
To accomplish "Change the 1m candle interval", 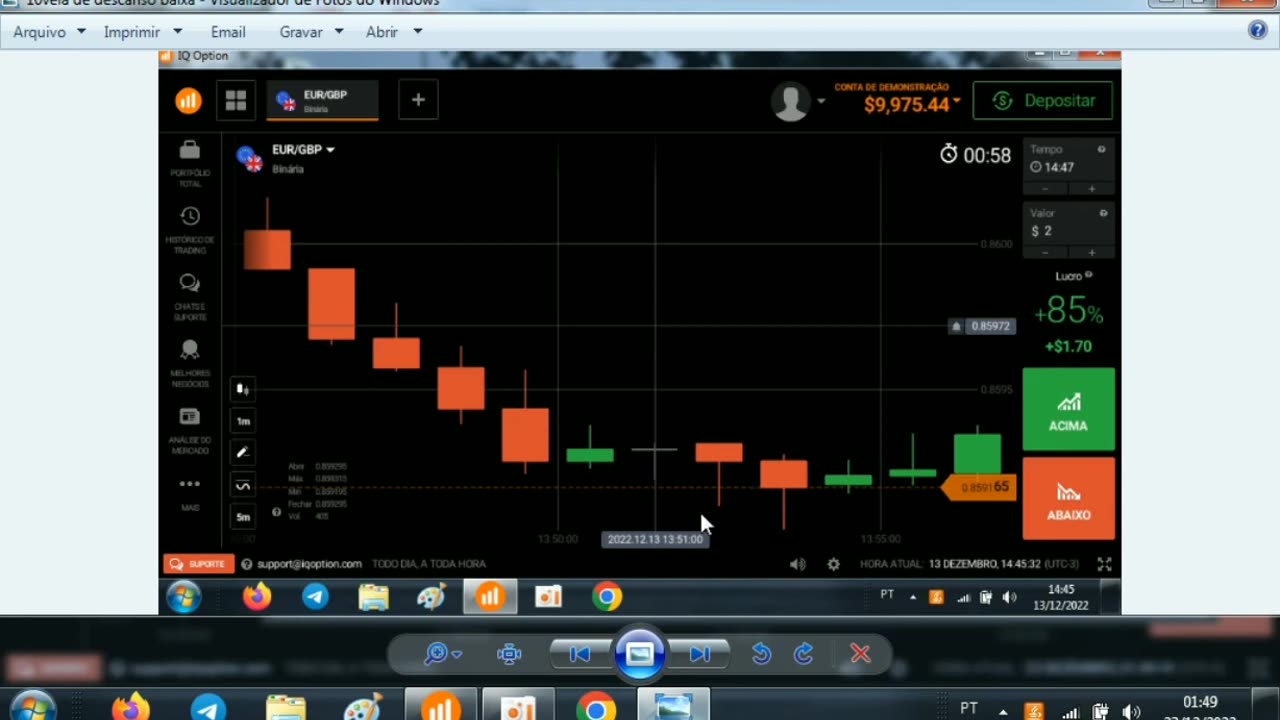I will tap(242, 421).
